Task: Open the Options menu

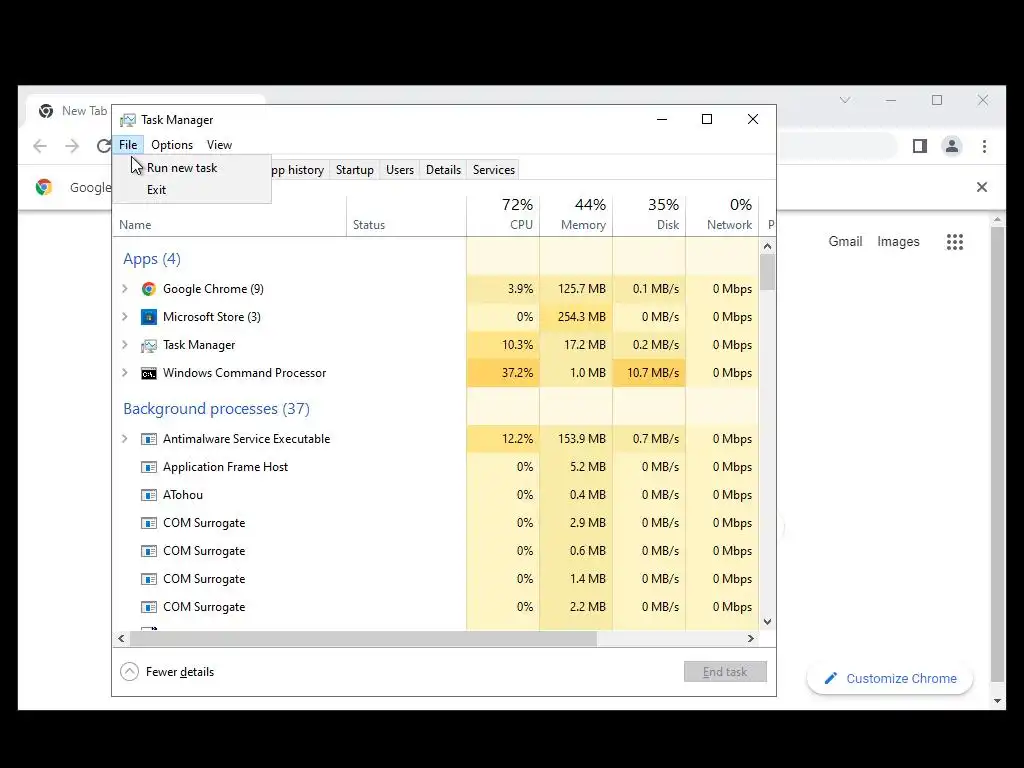Action: pyautogui.click(x=172, y=145)
